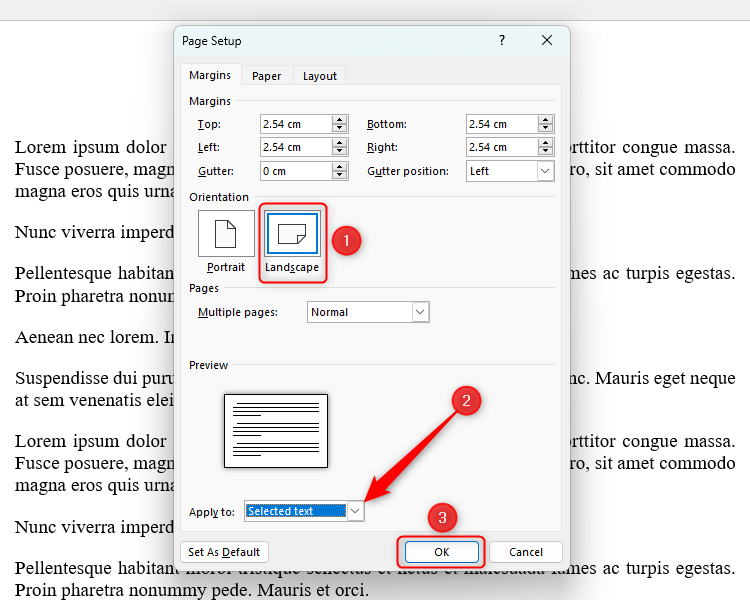Decrease the Bottom margin with down arrow

pyautogui.click(x=545, y=128)
